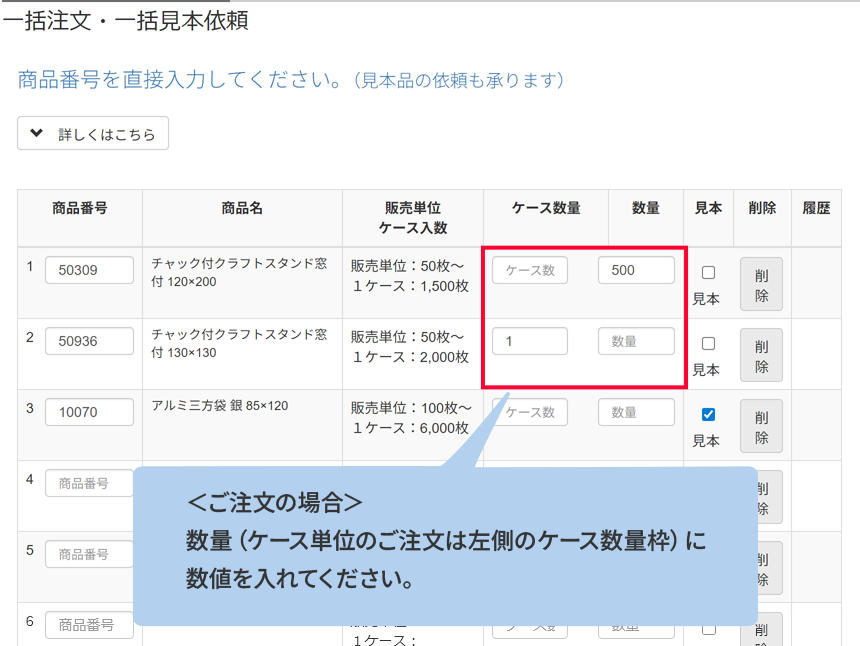Select the product number field containing 10070

tap(89, 412)
